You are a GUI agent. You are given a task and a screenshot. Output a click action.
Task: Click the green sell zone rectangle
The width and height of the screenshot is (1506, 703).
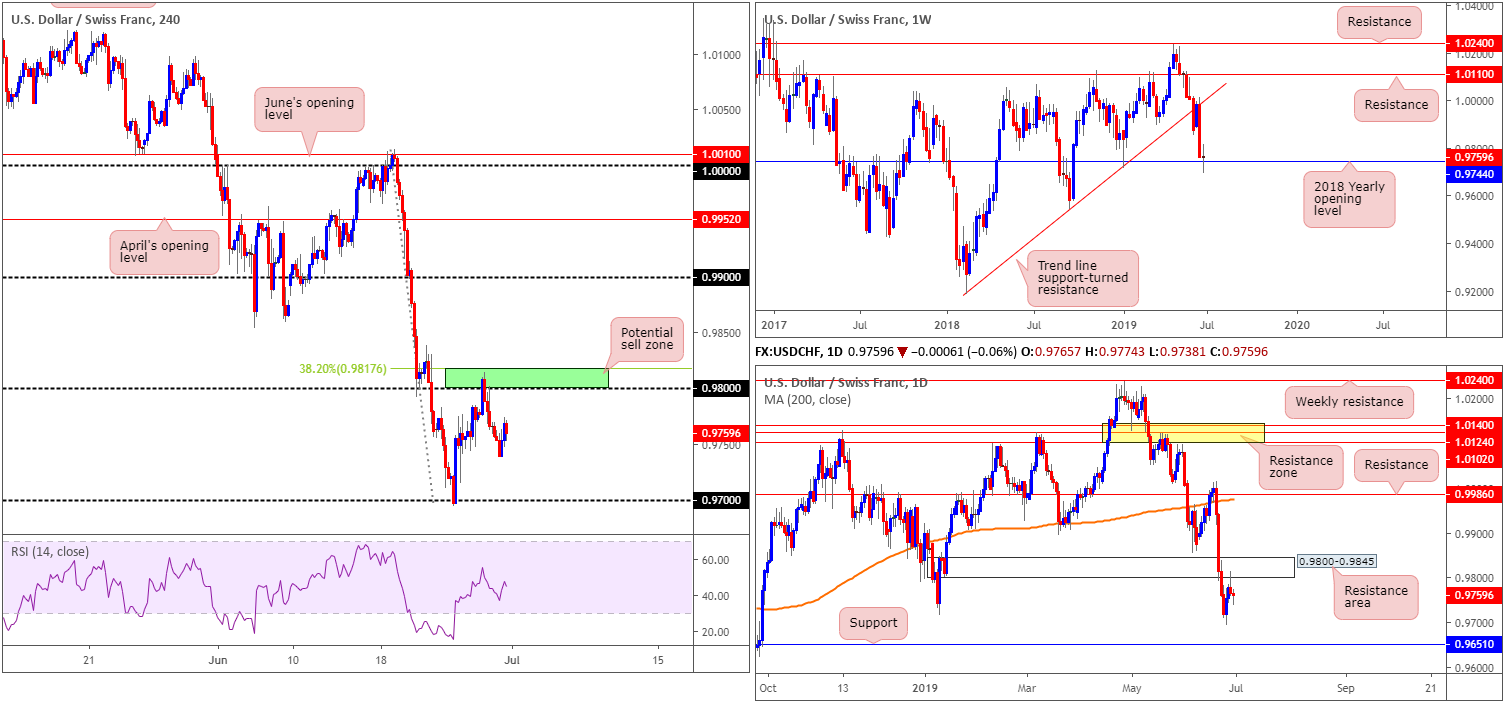tap(526, 378)
